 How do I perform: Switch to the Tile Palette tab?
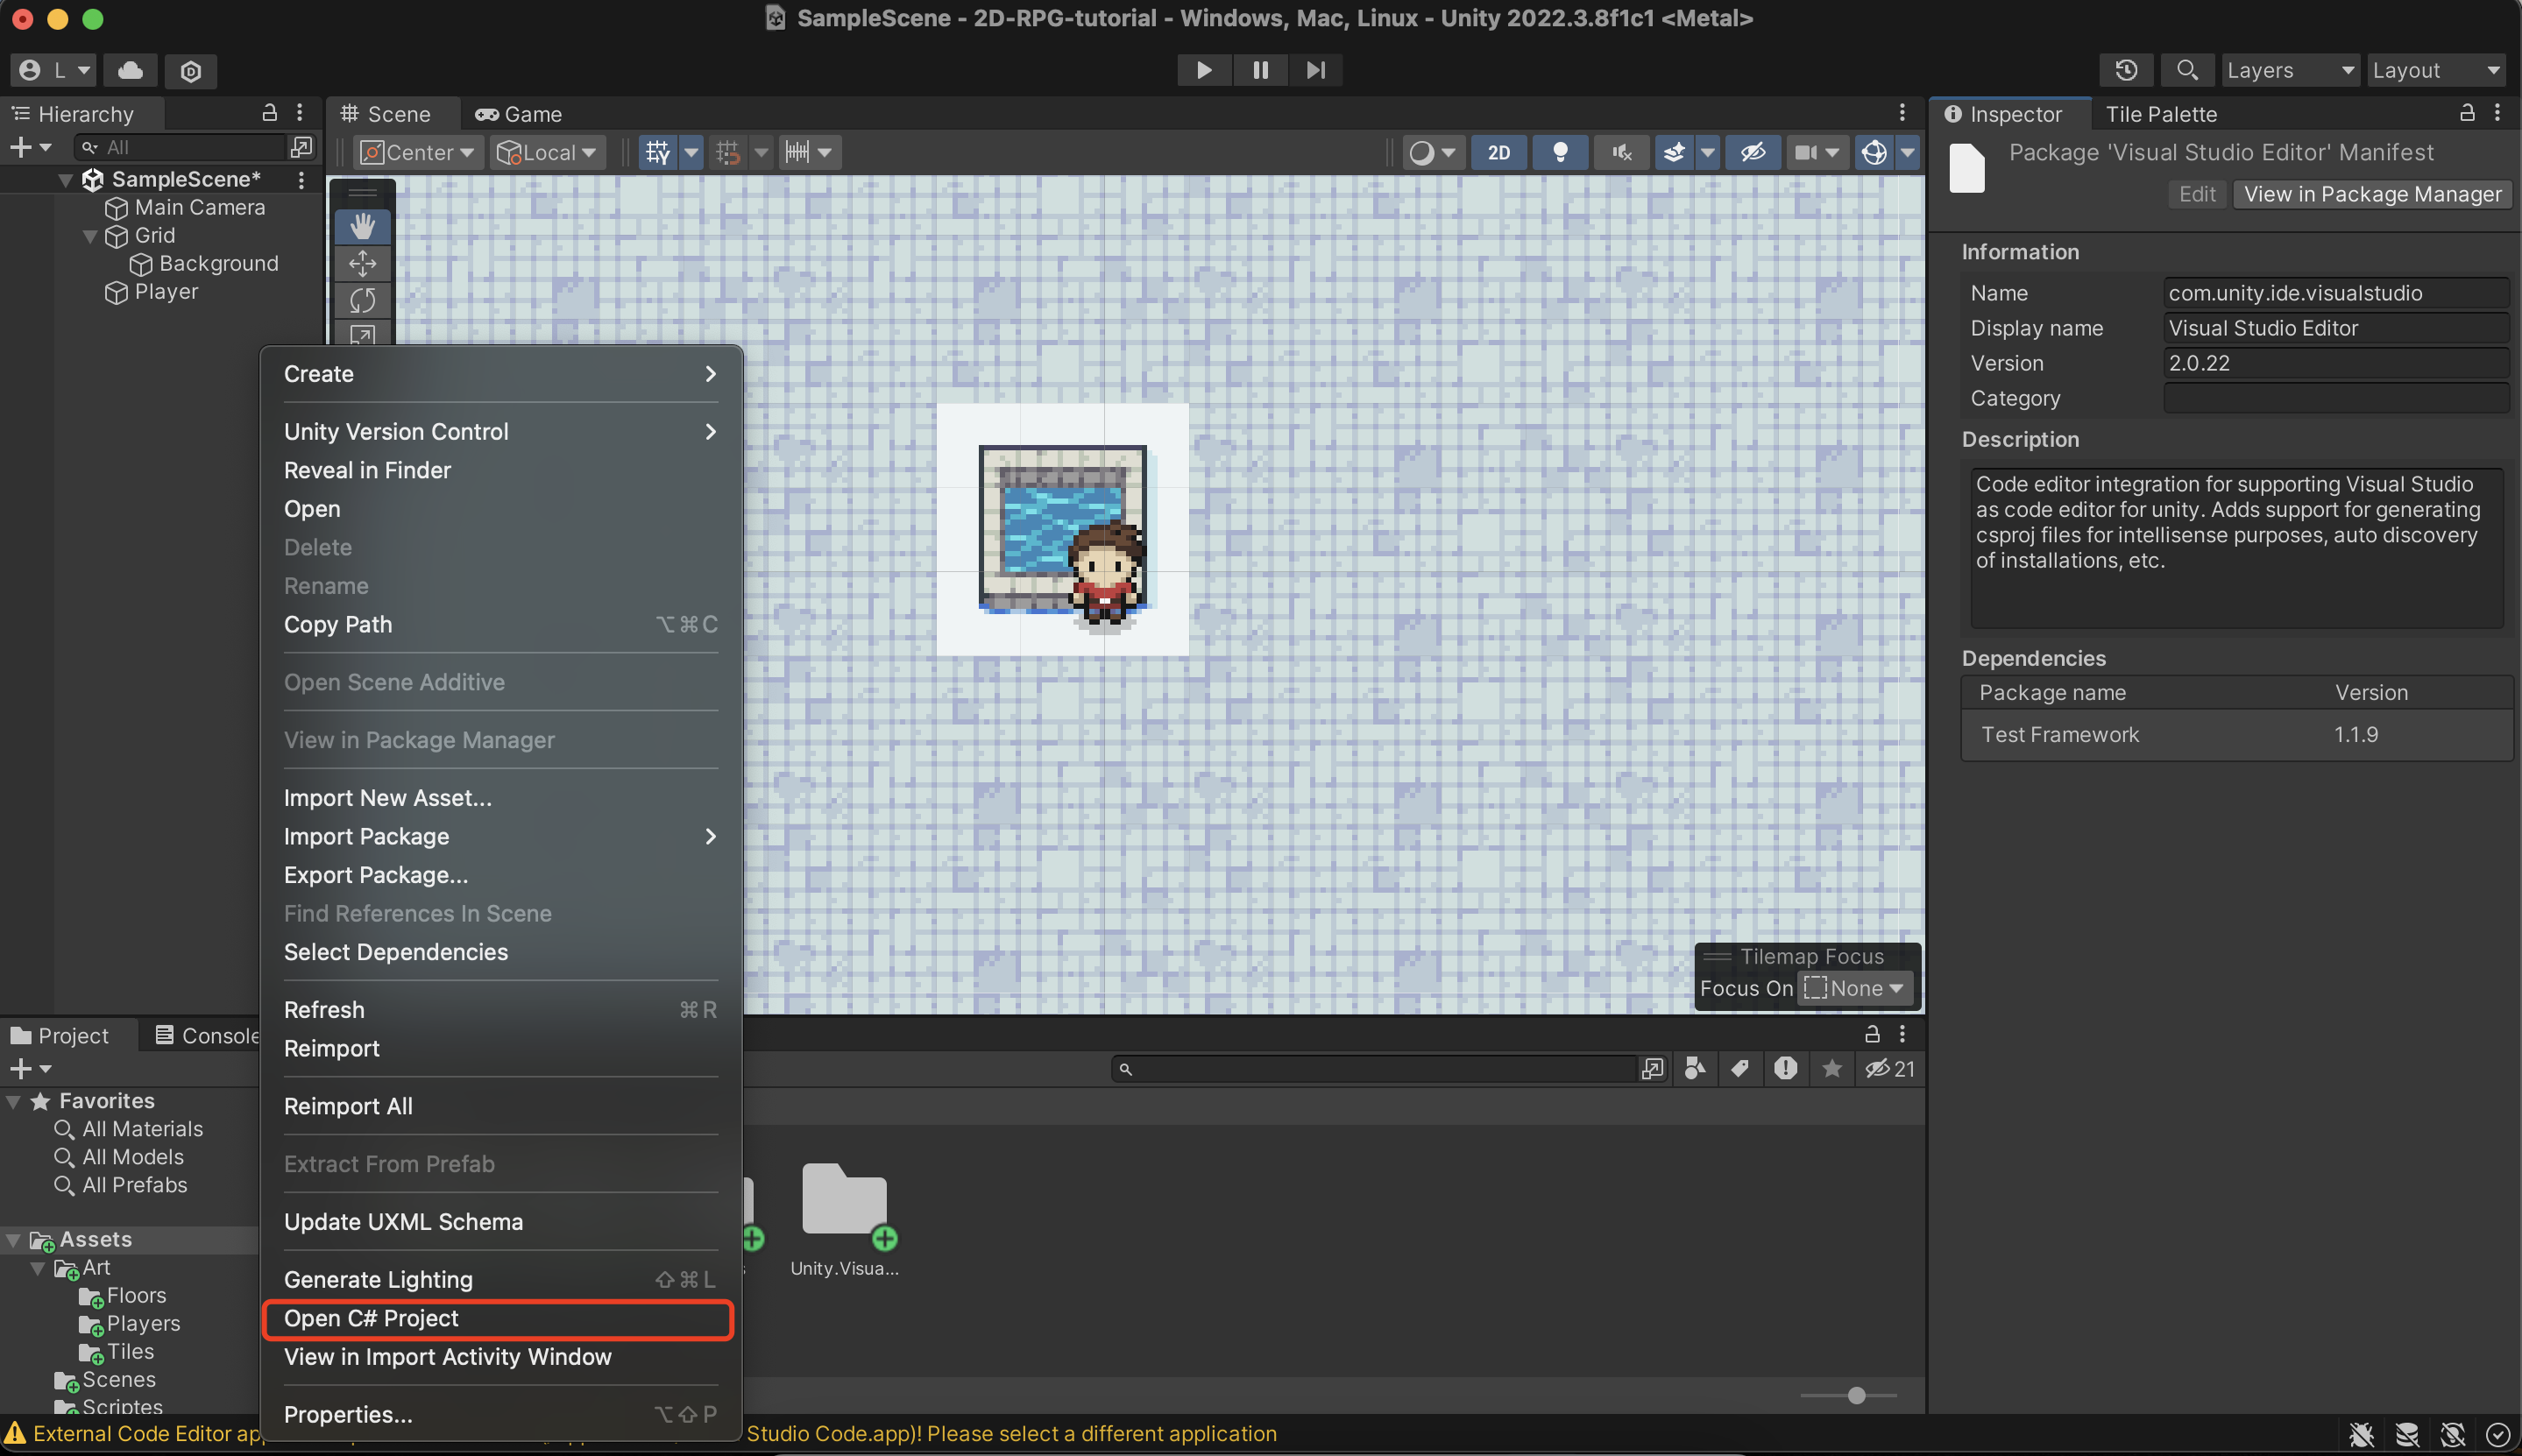click(x=2162, y=114)
